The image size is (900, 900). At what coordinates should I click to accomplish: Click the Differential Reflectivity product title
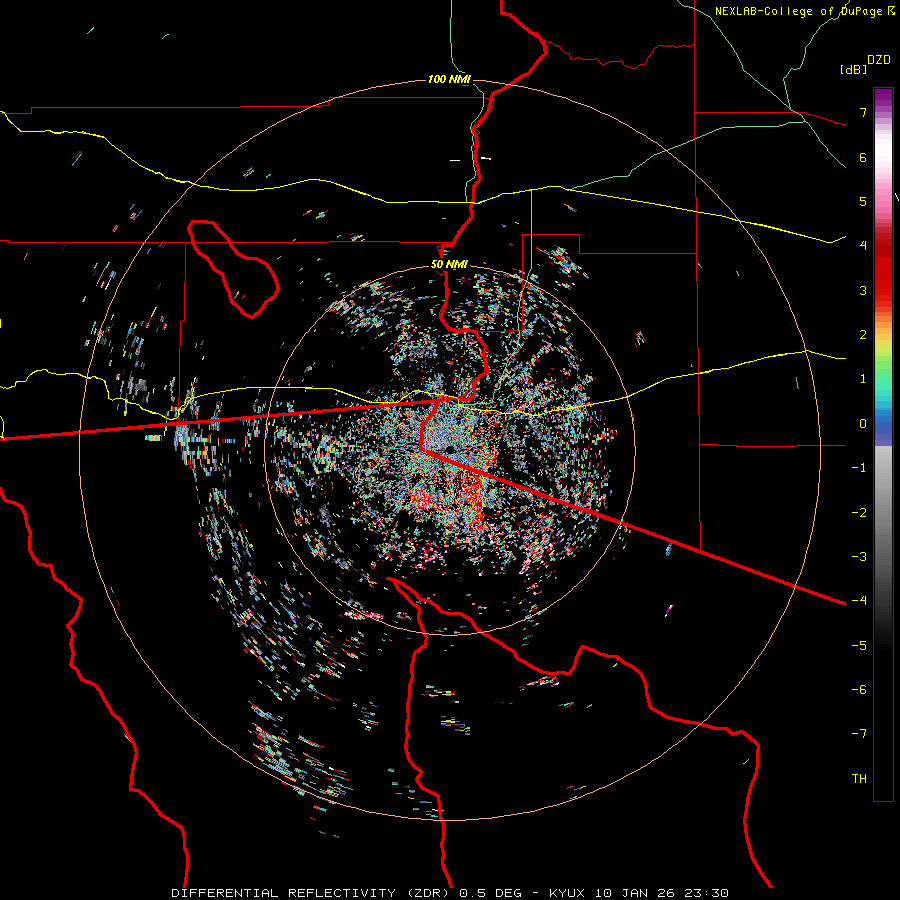coord(312,893)
